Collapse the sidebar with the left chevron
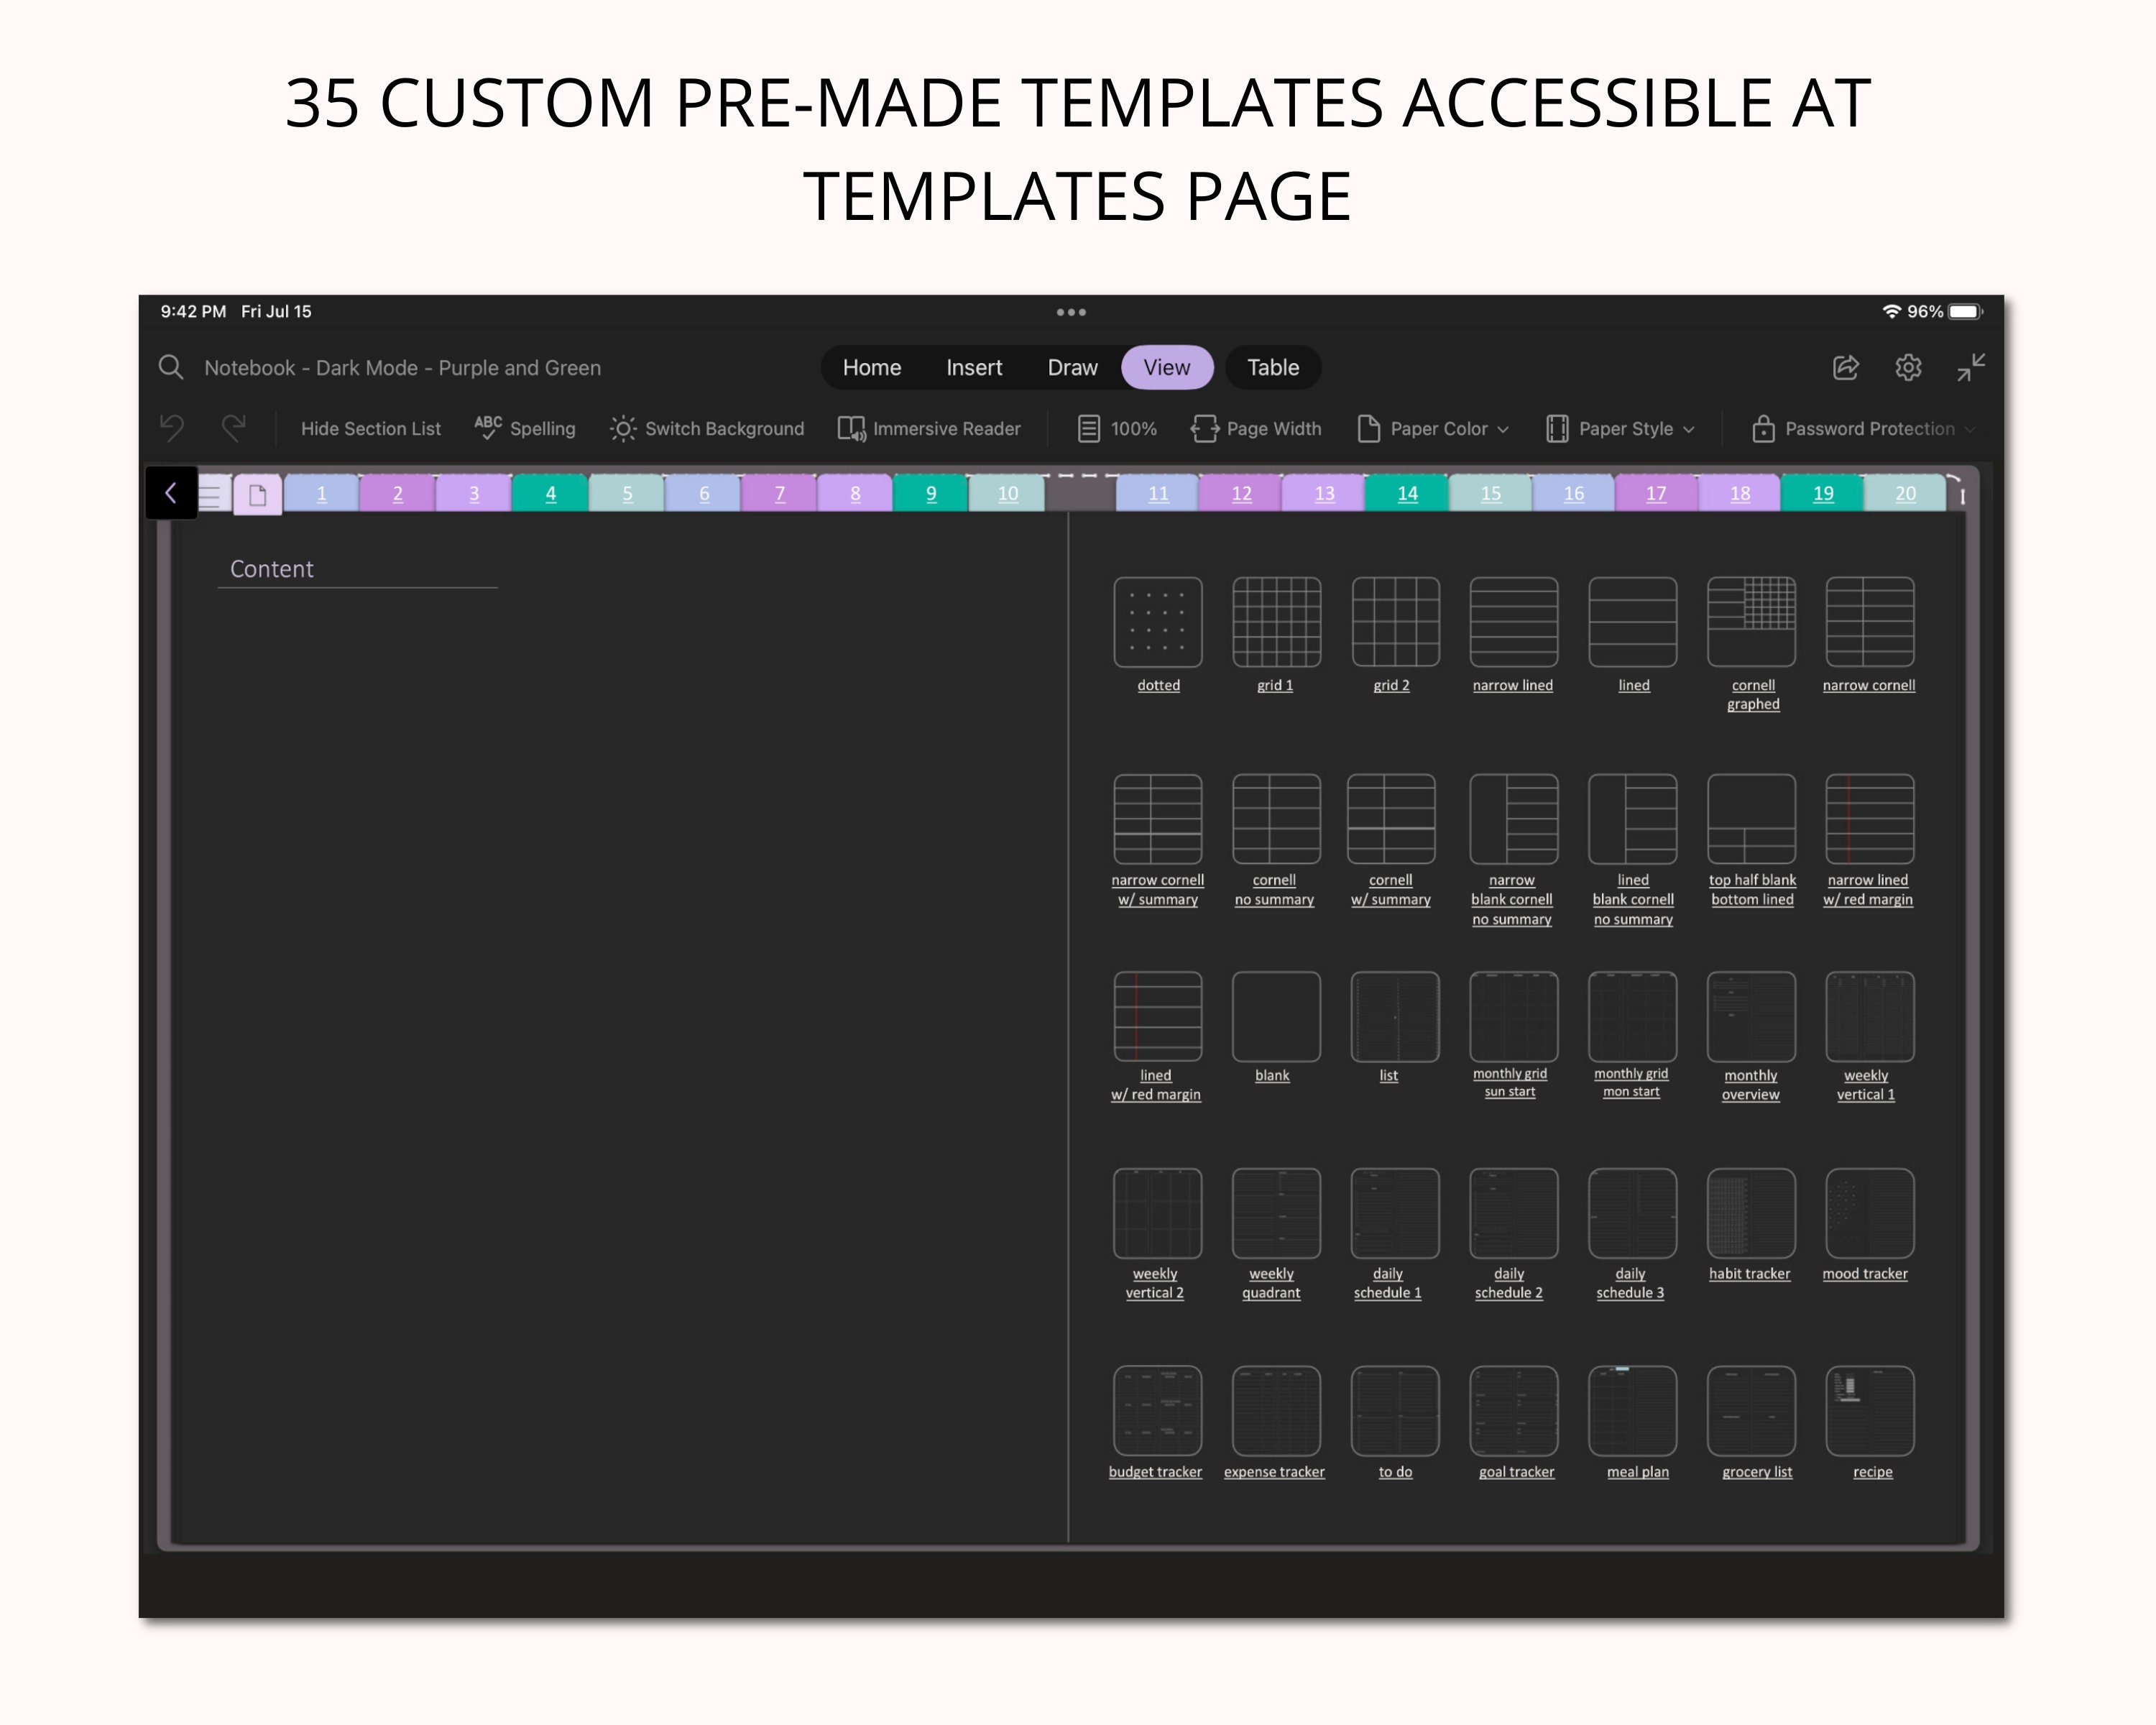This screenshot has height=1725, width=2156. (x=170, y=492)
